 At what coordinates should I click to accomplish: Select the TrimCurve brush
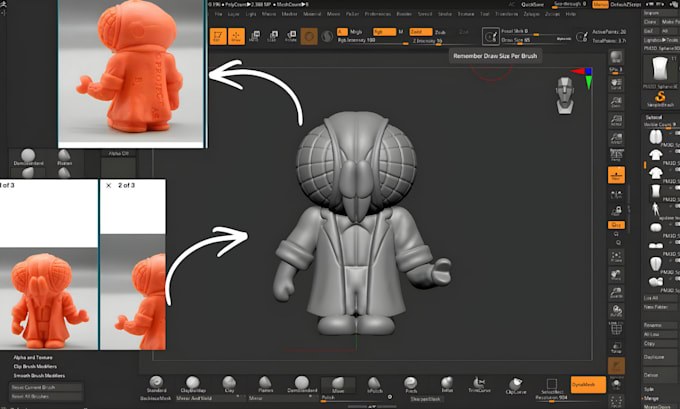(x=479, y=384)
